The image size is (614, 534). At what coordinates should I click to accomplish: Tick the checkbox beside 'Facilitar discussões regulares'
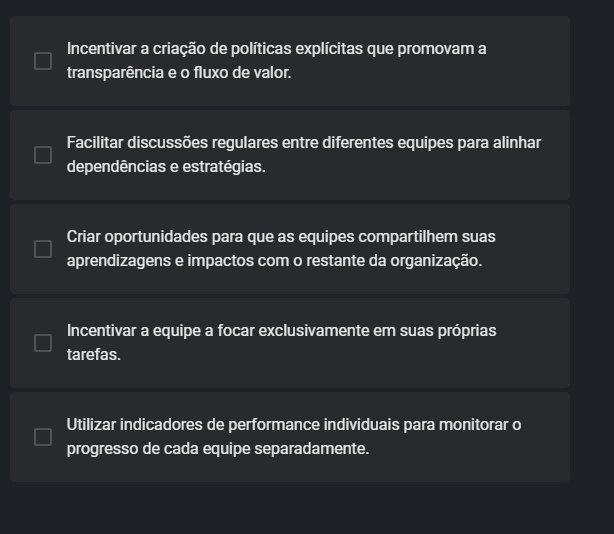[x=43, y=155]
